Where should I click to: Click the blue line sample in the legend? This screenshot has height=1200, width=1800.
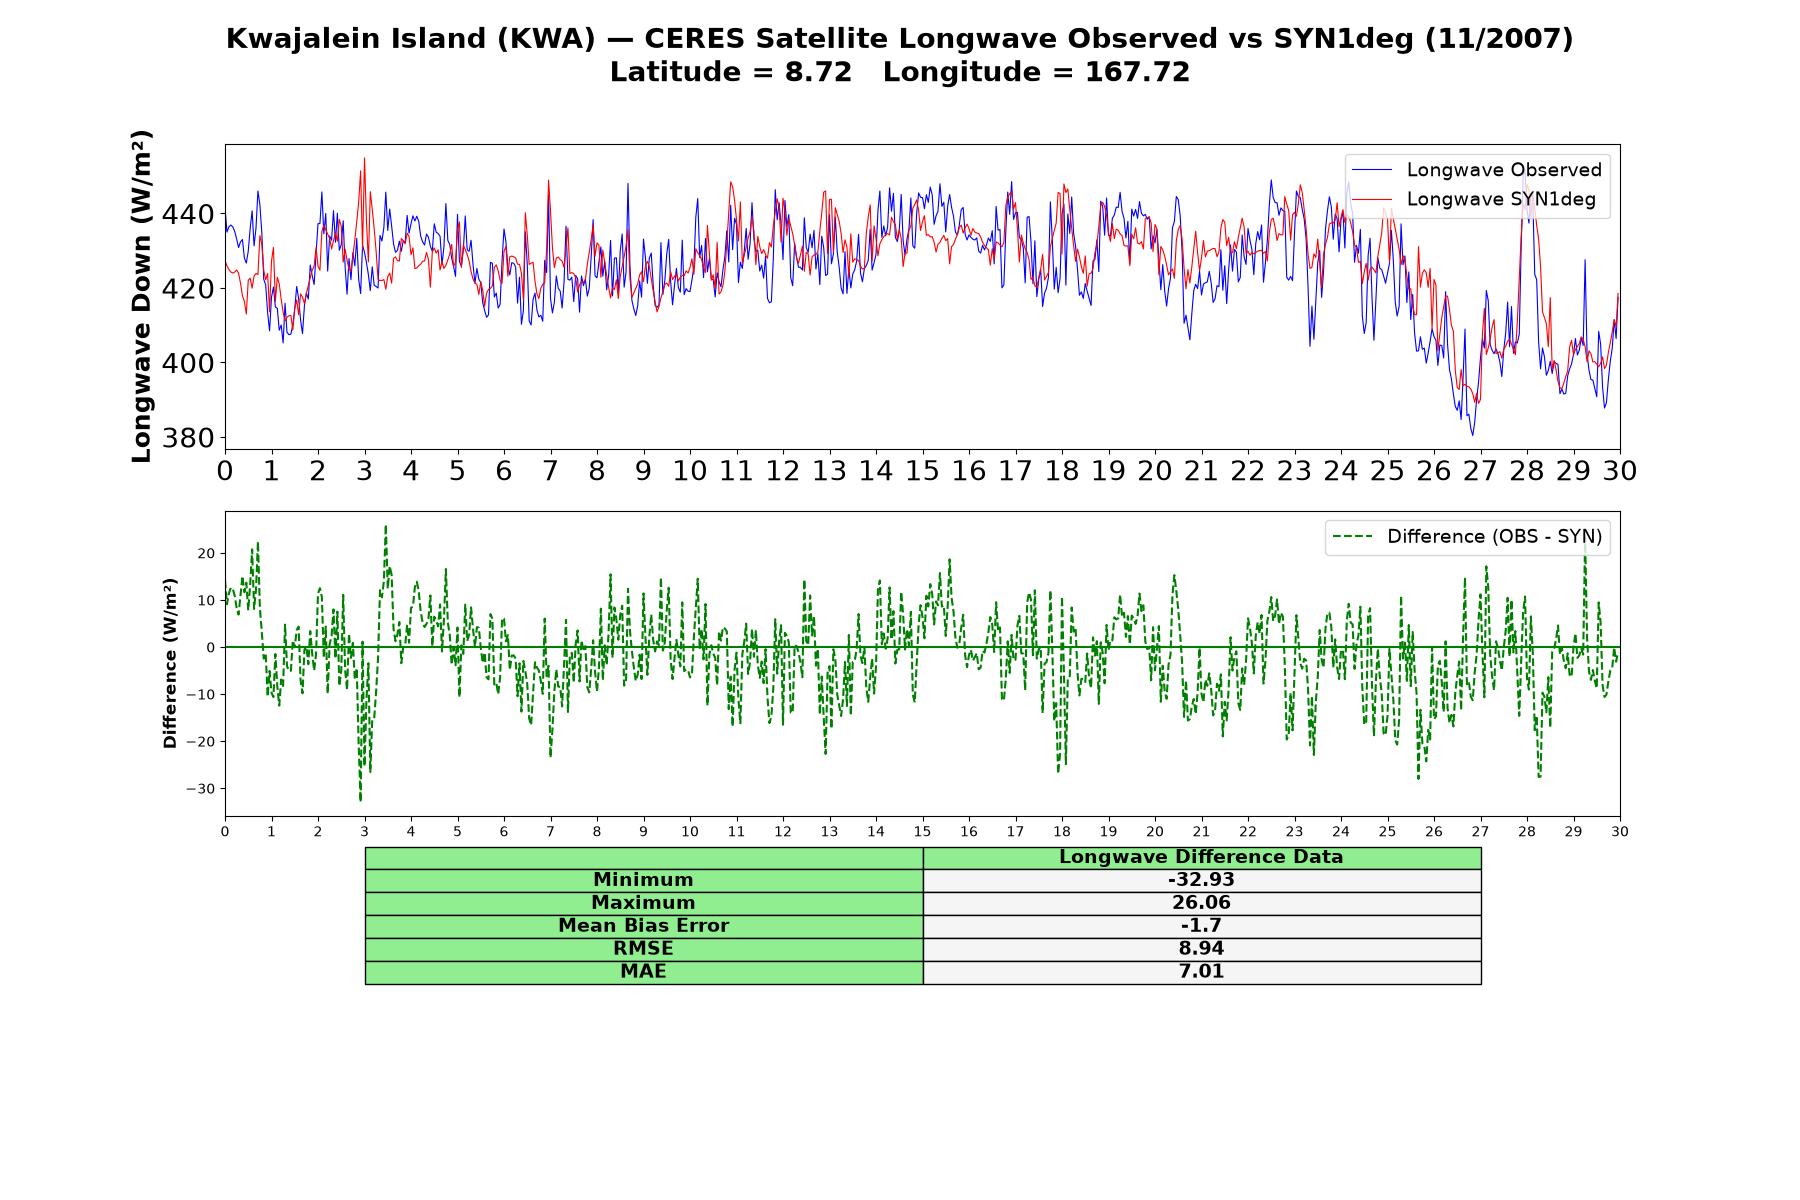[1372, 170]
